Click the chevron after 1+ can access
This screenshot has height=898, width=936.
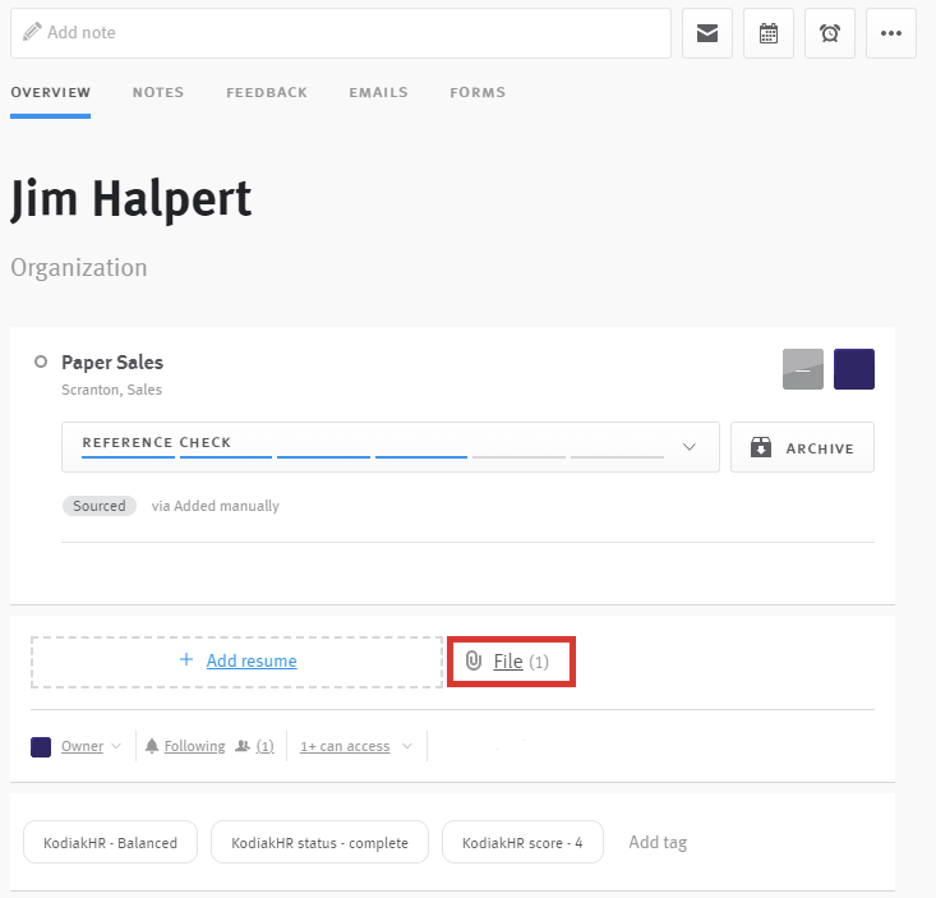tap(407, 746)
